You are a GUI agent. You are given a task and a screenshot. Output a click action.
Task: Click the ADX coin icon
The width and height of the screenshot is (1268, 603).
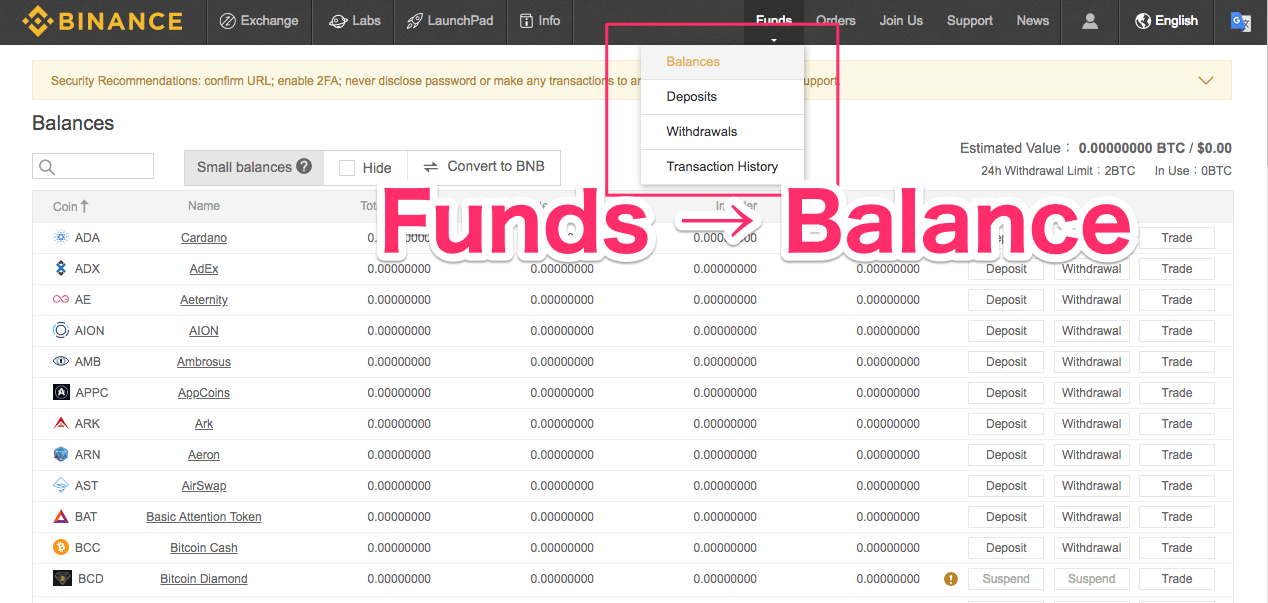coord(60,269)
